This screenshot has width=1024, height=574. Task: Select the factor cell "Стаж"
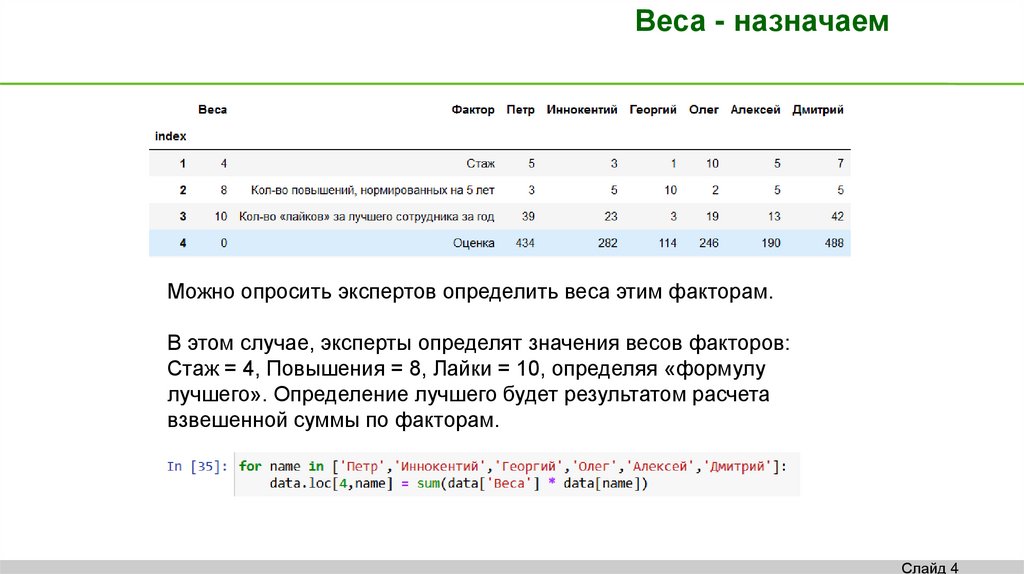[481, 163]
